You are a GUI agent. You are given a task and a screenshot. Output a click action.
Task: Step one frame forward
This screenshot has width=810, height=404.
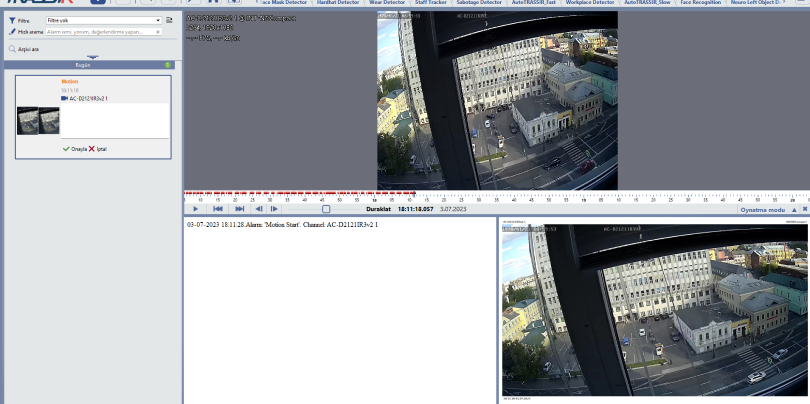pyautogui.click(x=274, y=209)
